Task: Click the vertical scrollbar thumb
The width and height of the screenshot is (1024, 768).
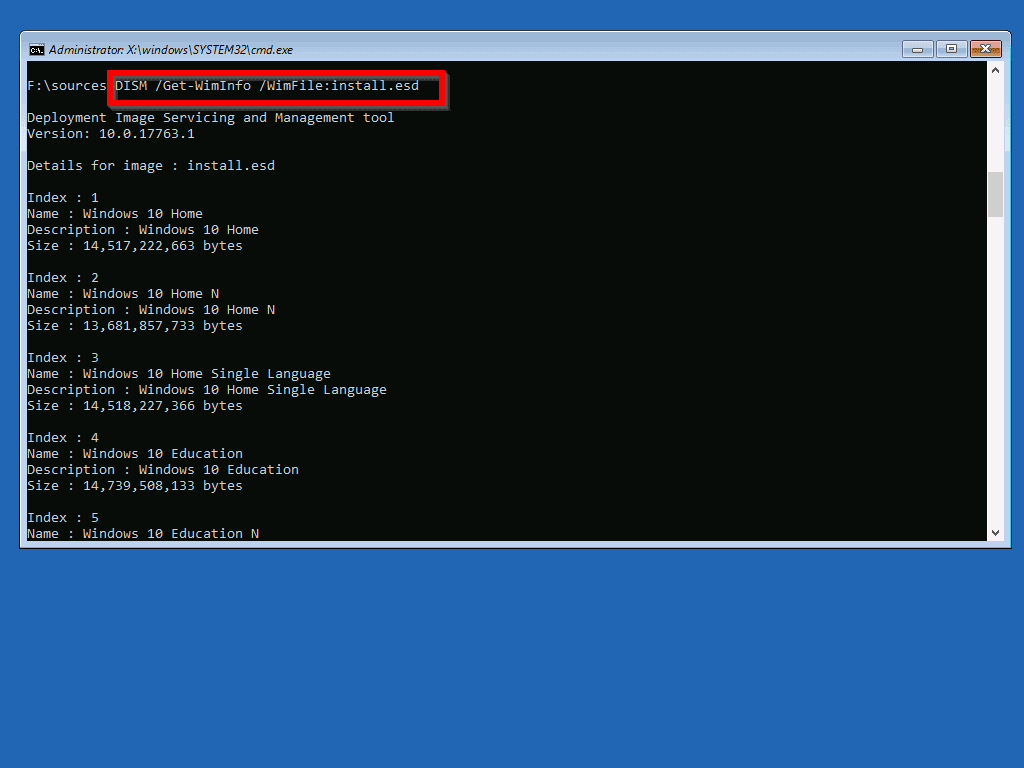Action: (995, 194)
